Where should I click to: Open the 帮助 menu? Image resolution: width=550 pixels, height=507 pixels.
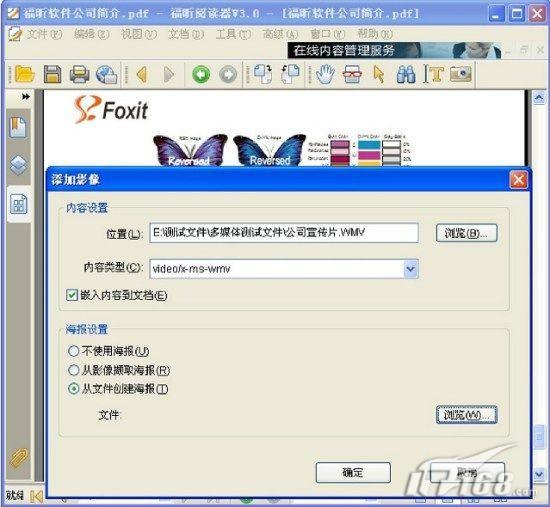(375, 34)
